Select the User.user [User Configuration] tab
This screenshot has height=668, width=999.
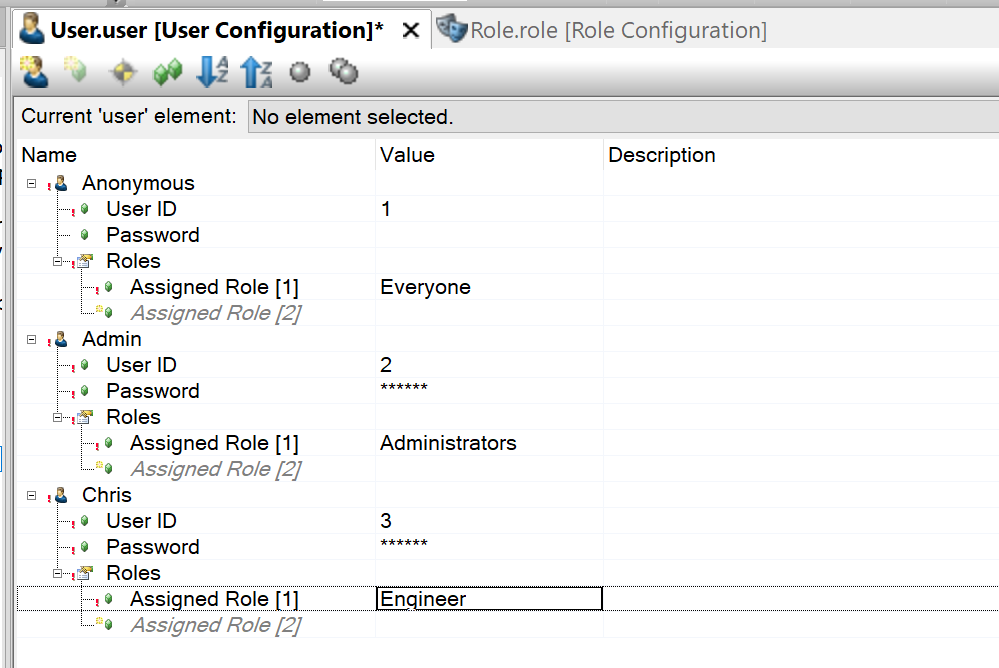(217, 30)
